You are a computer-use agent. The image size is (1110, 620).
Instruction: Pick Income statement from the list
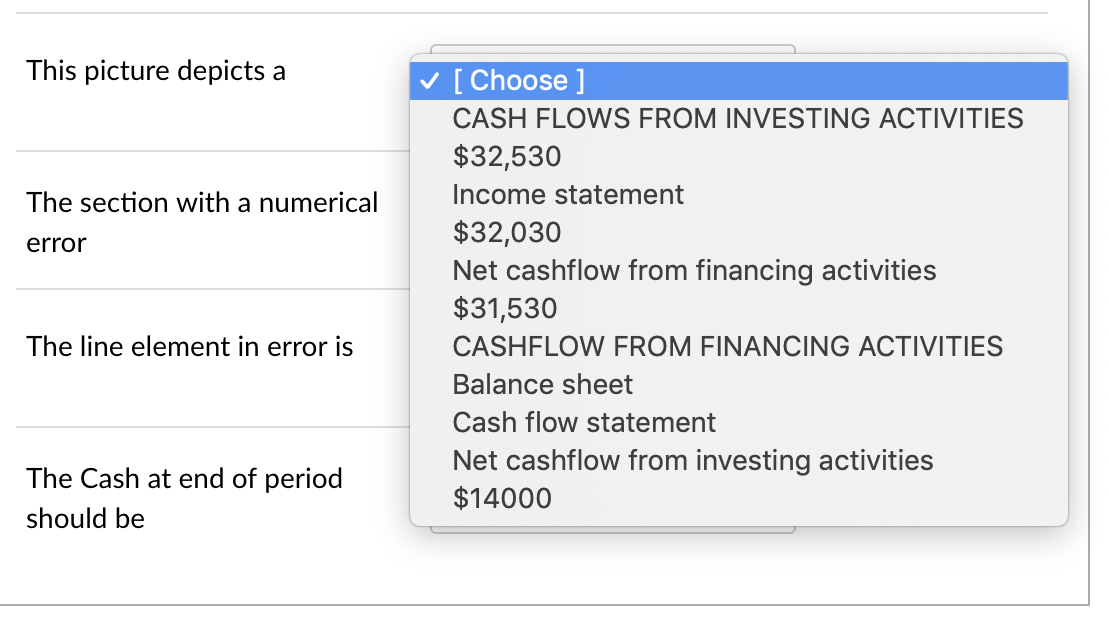point(567,195)
